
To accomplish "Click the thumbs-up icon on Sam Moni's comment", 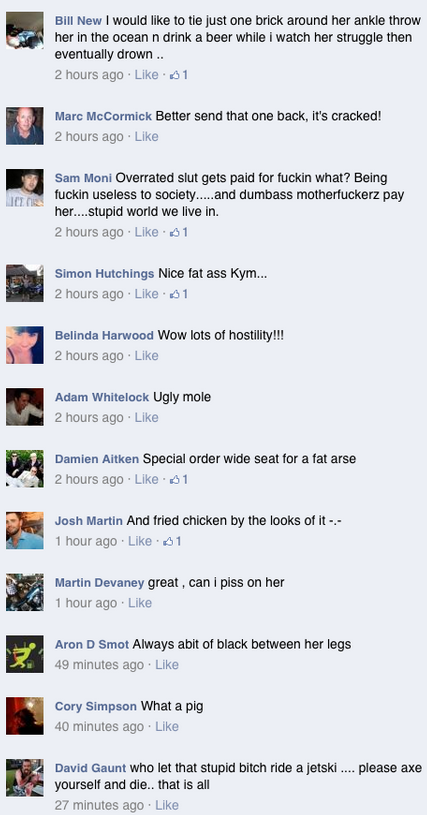I will point(175,232).
